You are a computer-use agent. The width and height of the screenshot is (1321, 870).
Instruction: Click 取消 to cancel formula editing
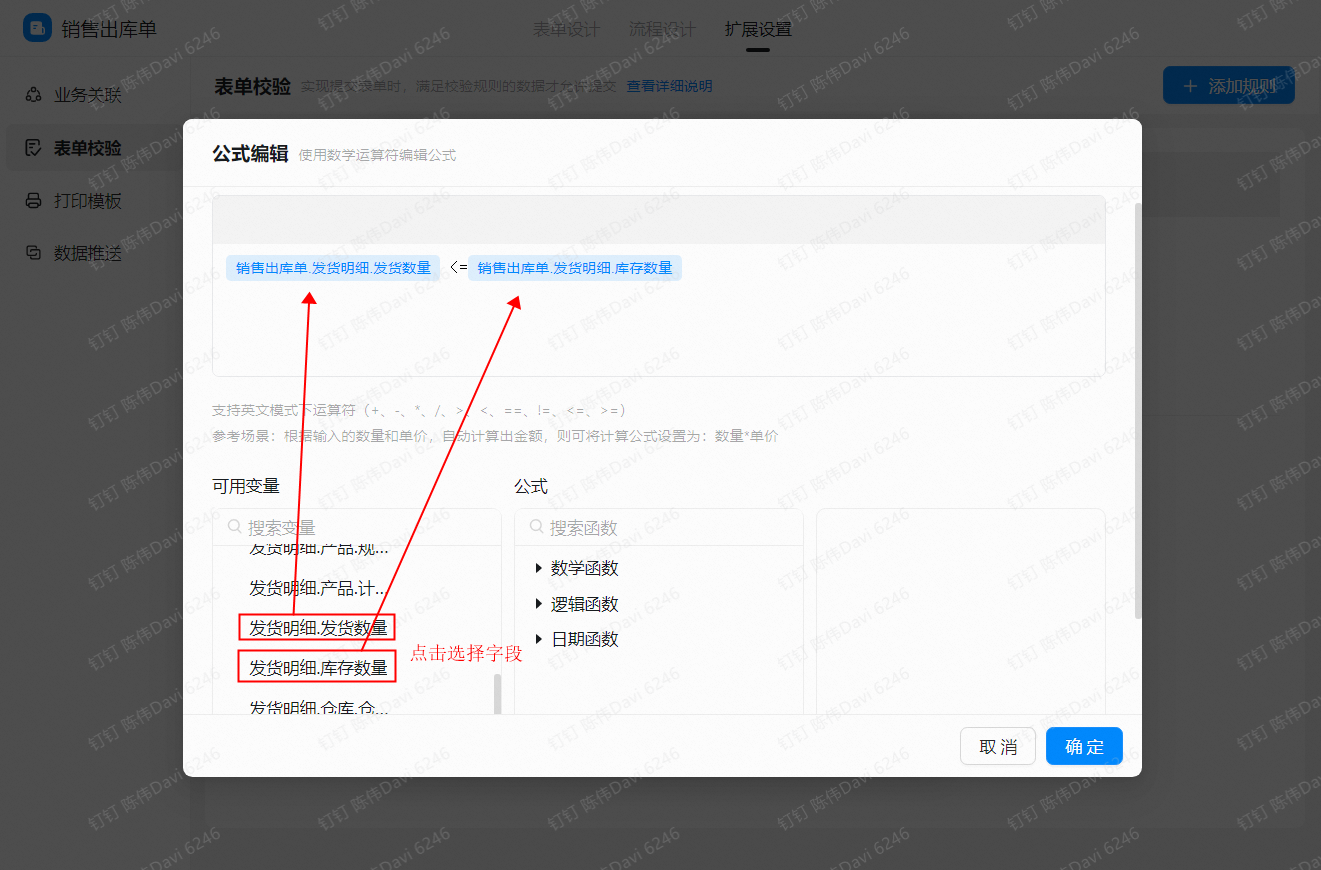point(998,746)
